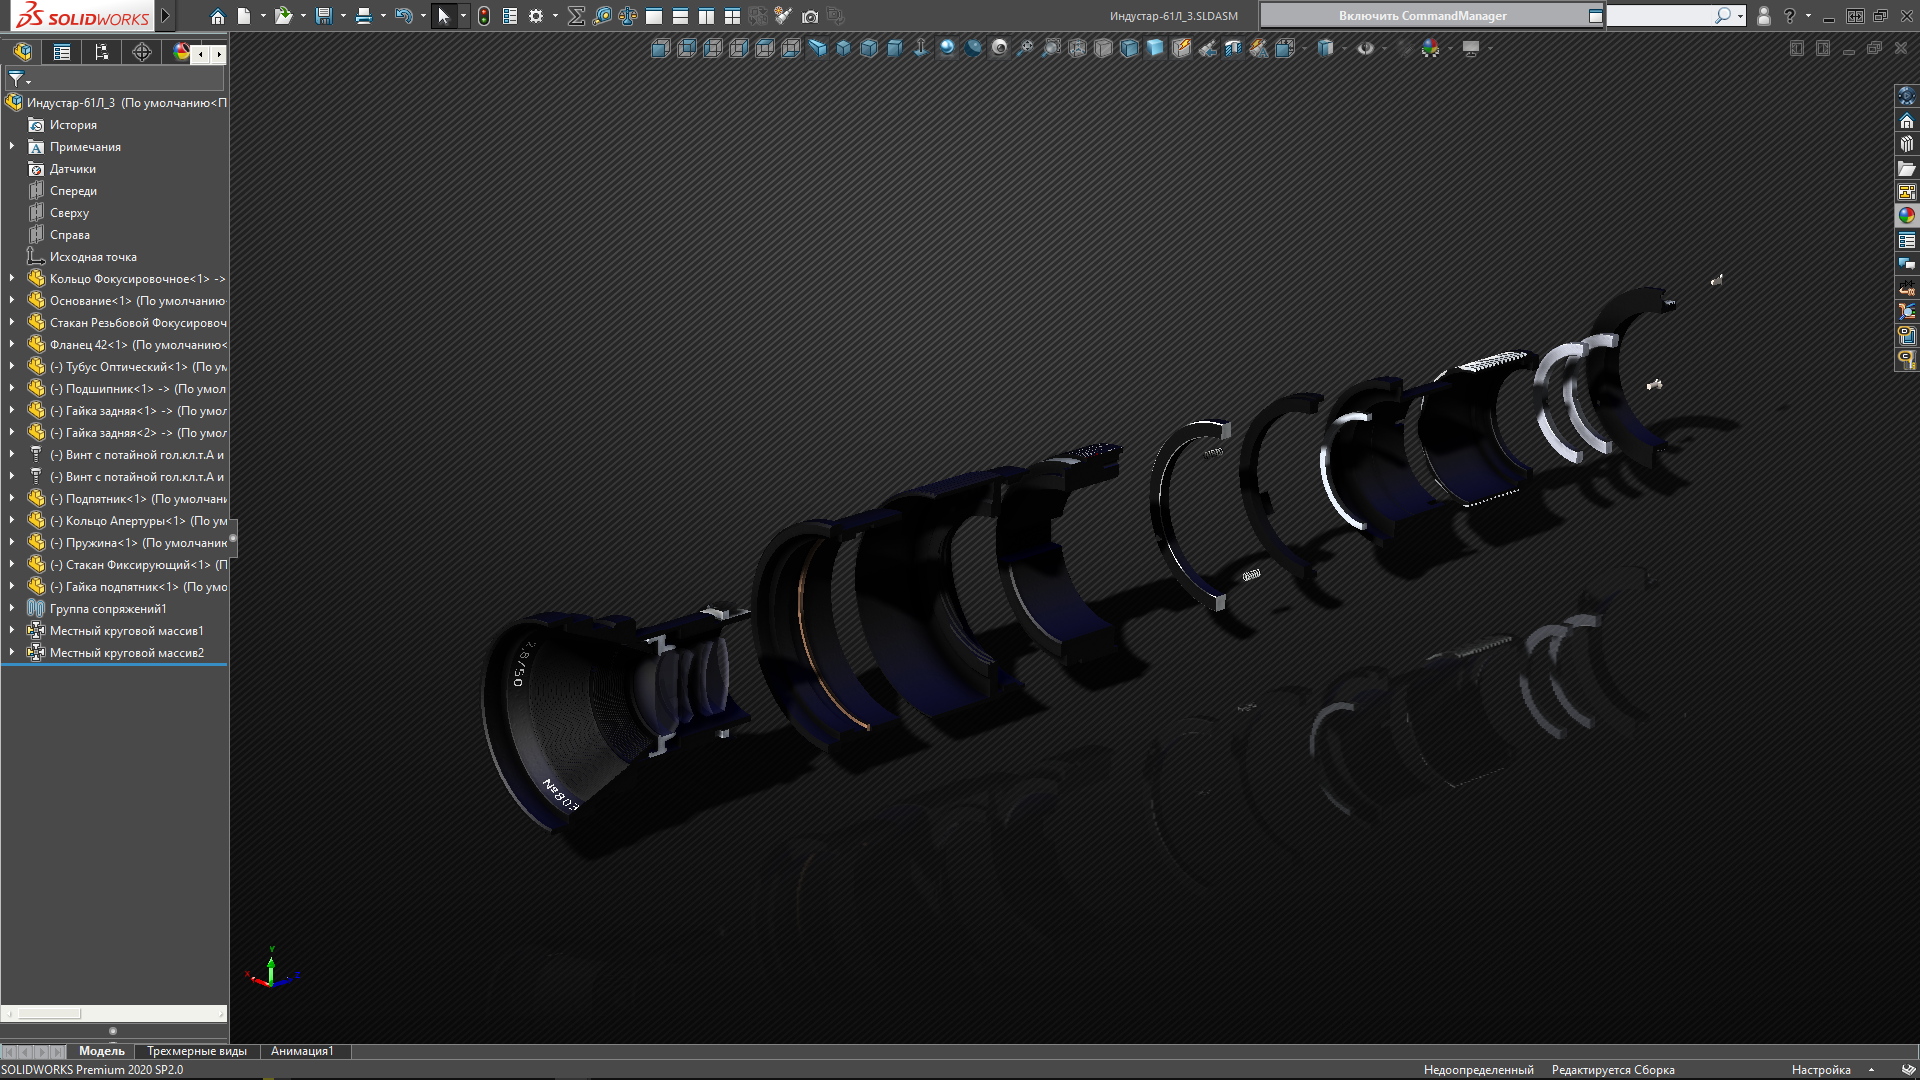Toggle Hide/Show Items eye icon

click(1365, 48)
